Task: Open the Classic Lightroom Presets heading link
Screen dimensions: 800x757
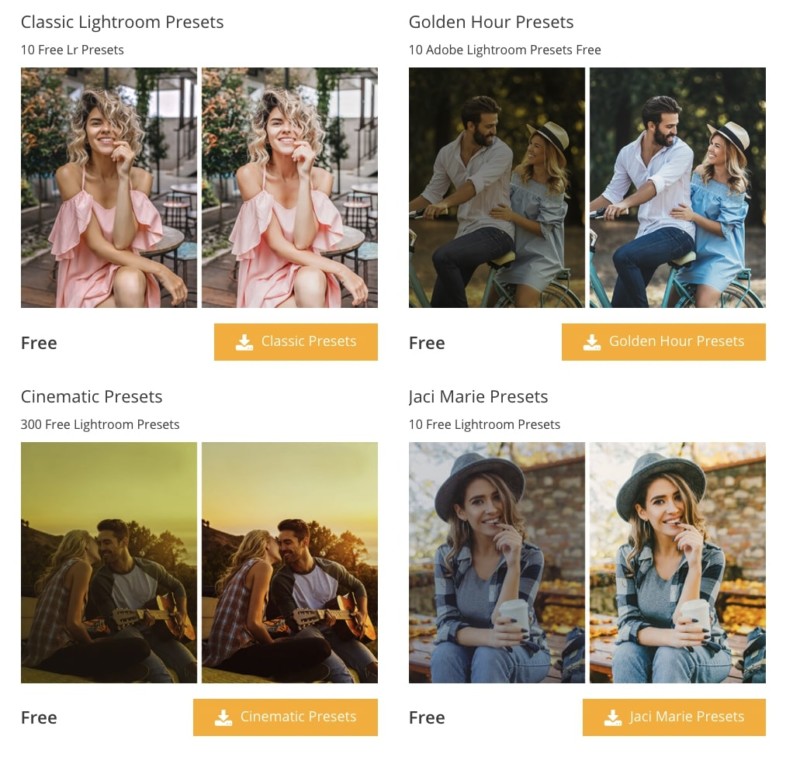Action: click(122, 19)
